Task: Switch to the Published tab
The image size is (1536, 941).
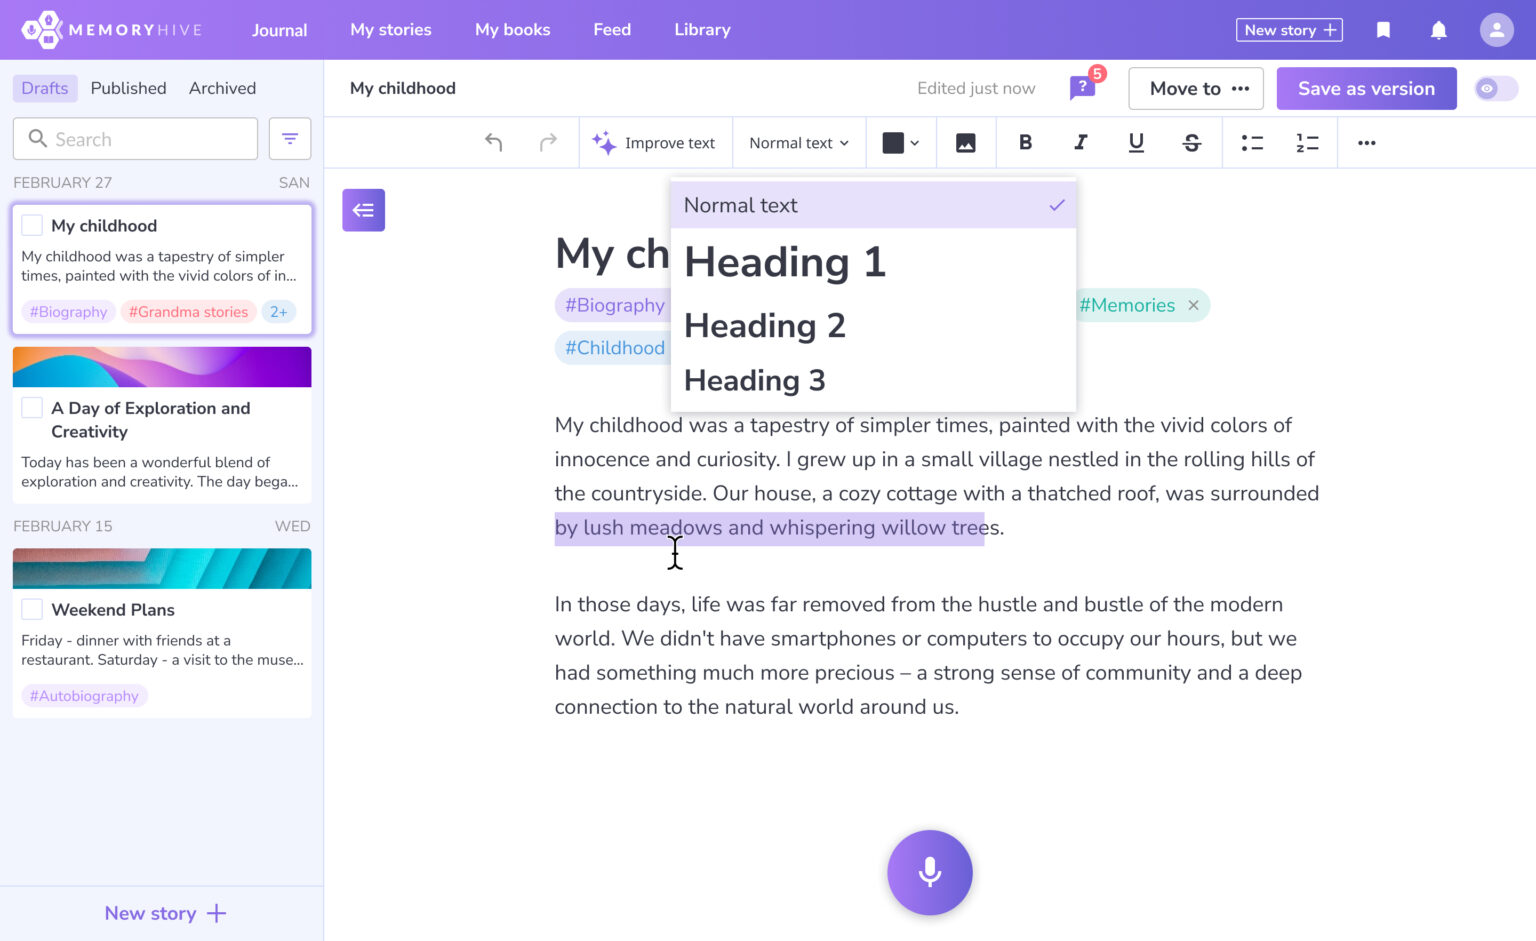Action: [128, 88]
